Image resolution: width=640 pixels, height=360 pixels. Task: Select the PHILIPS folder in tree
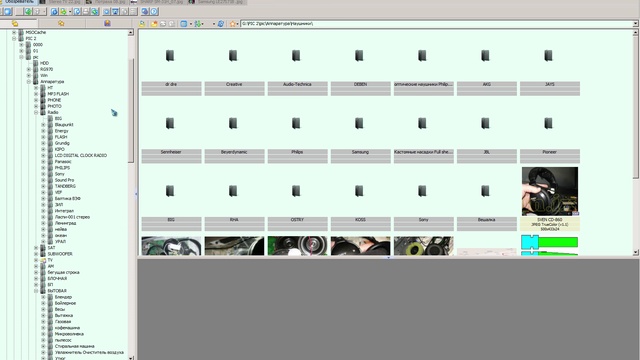click(62, 168)
